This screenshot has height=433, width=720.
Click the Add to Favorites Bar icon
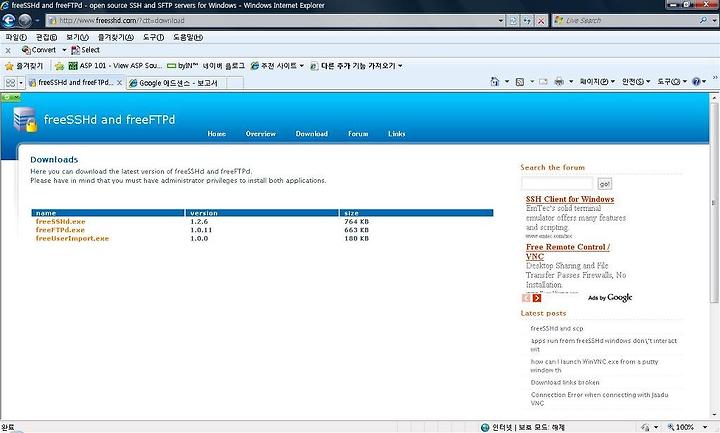tap(59, 66)
